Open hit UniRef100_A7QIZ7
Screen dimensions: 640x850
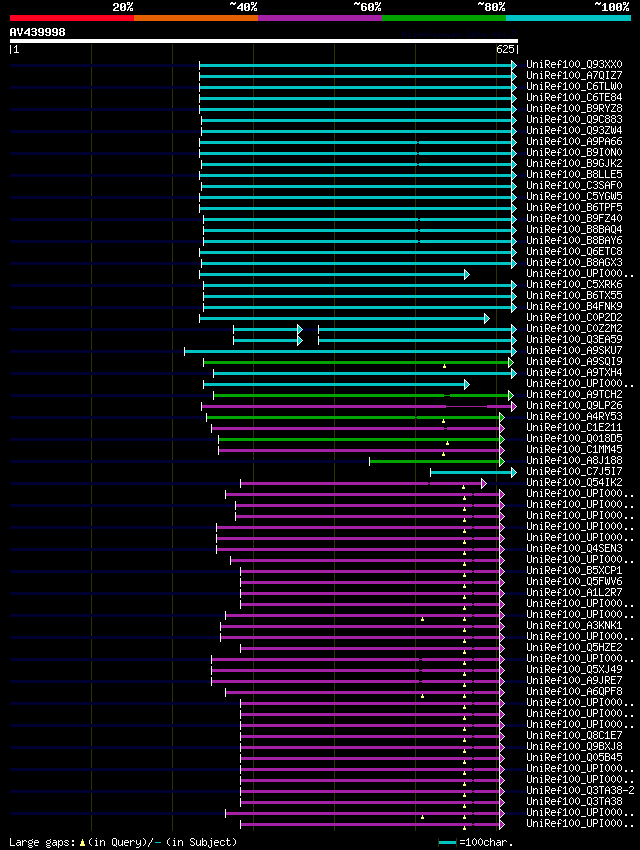[574, 75]
